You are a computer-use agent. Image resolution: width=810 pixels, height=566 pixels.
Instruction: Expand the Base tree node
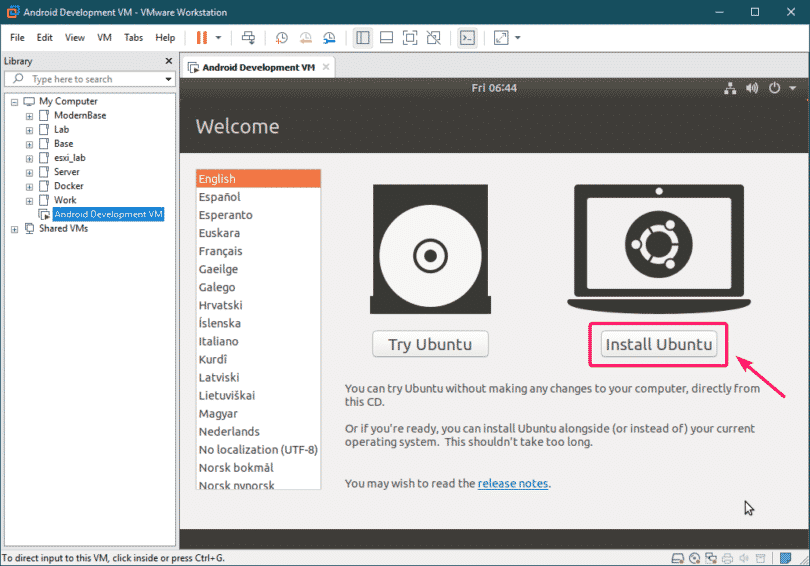[29, 144]
